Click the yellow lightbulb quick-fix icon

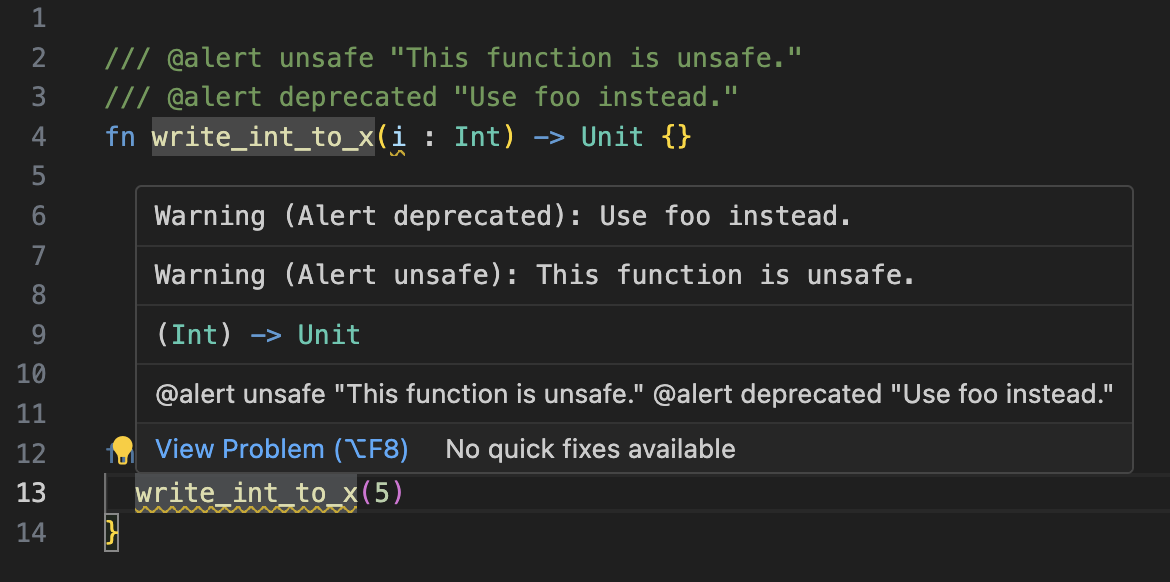click(x=122, y=449)
